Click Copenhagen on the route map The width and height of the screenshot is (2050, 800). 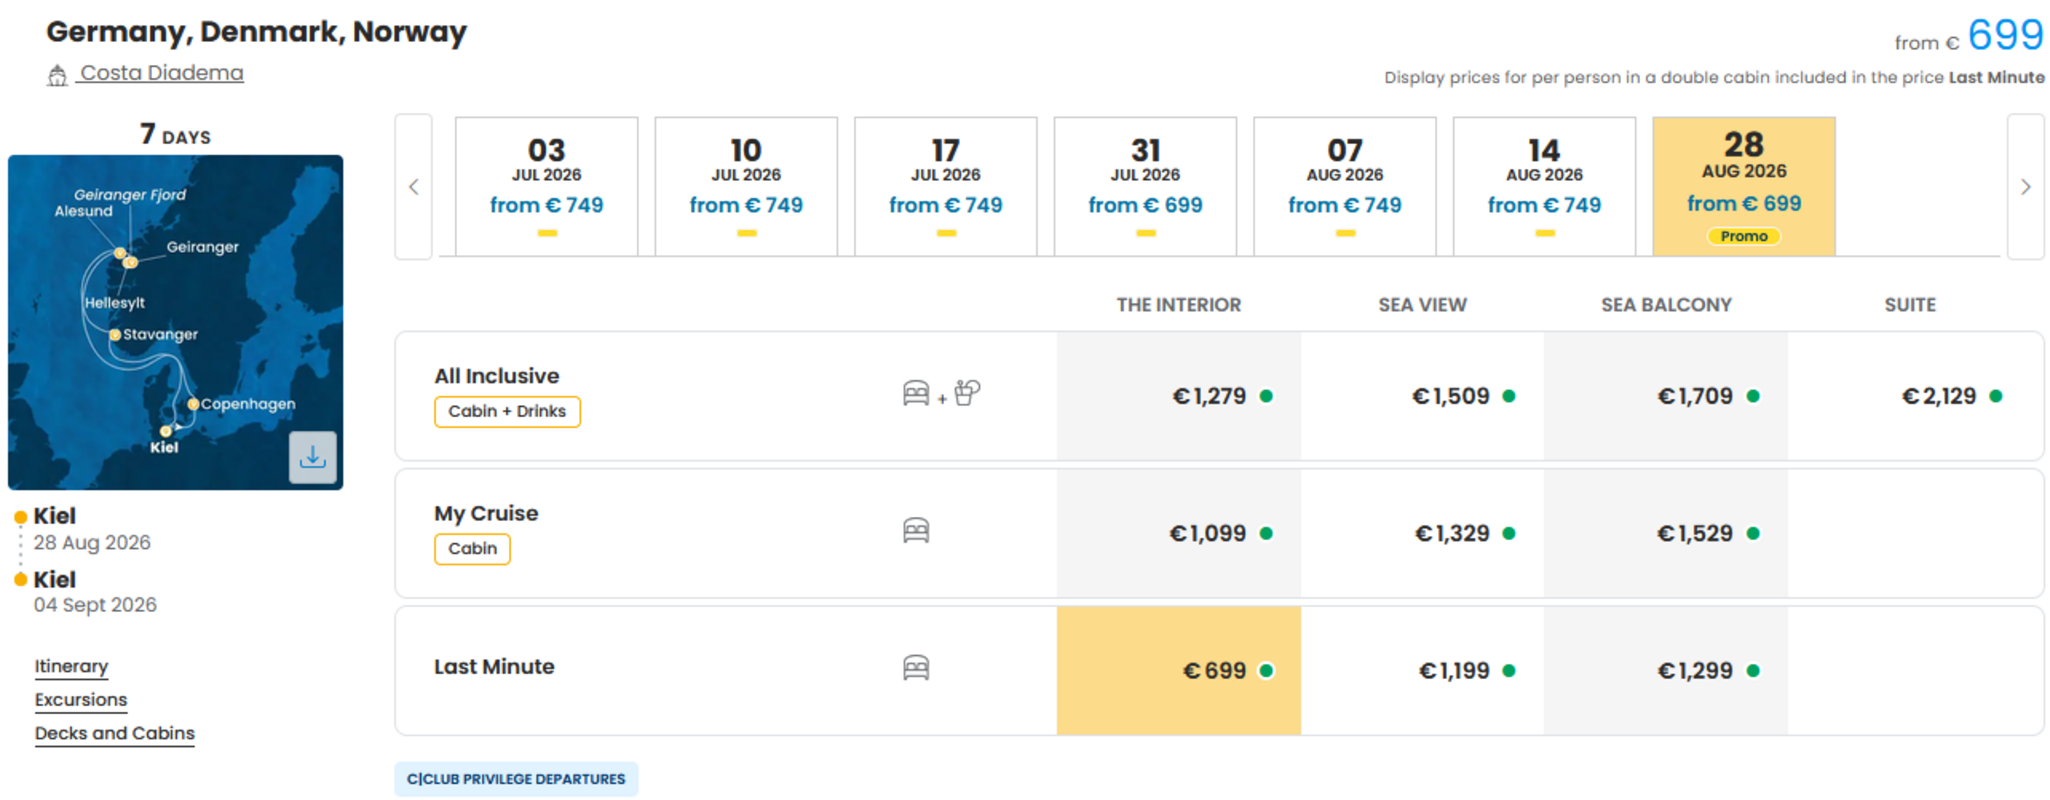point(247,404)
